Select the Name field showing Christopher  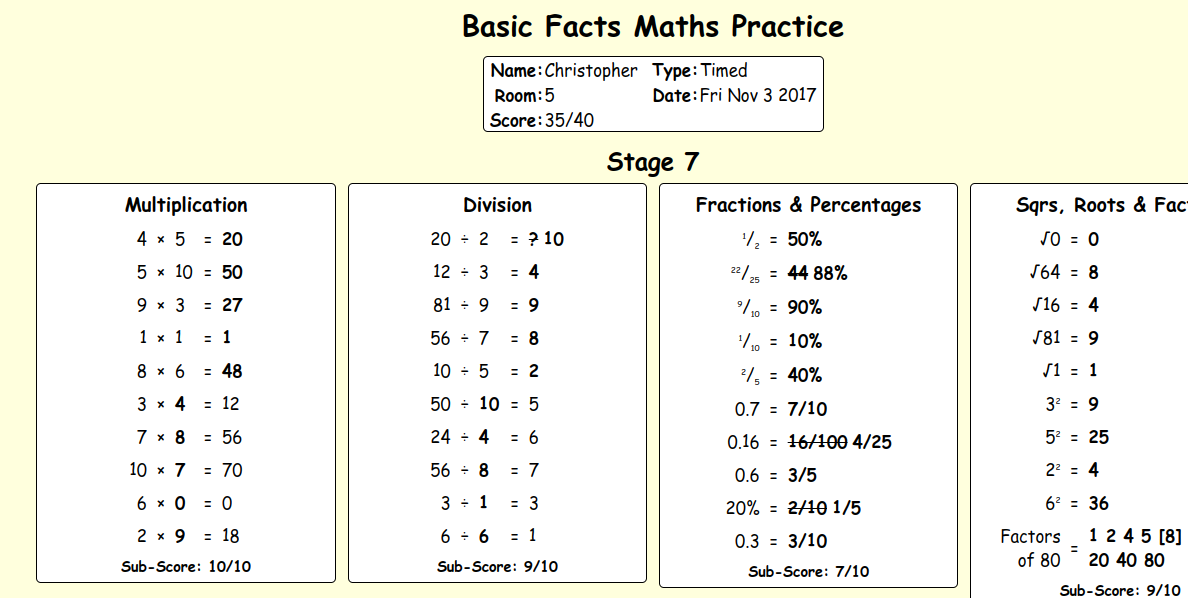click(x=564, y=70)
